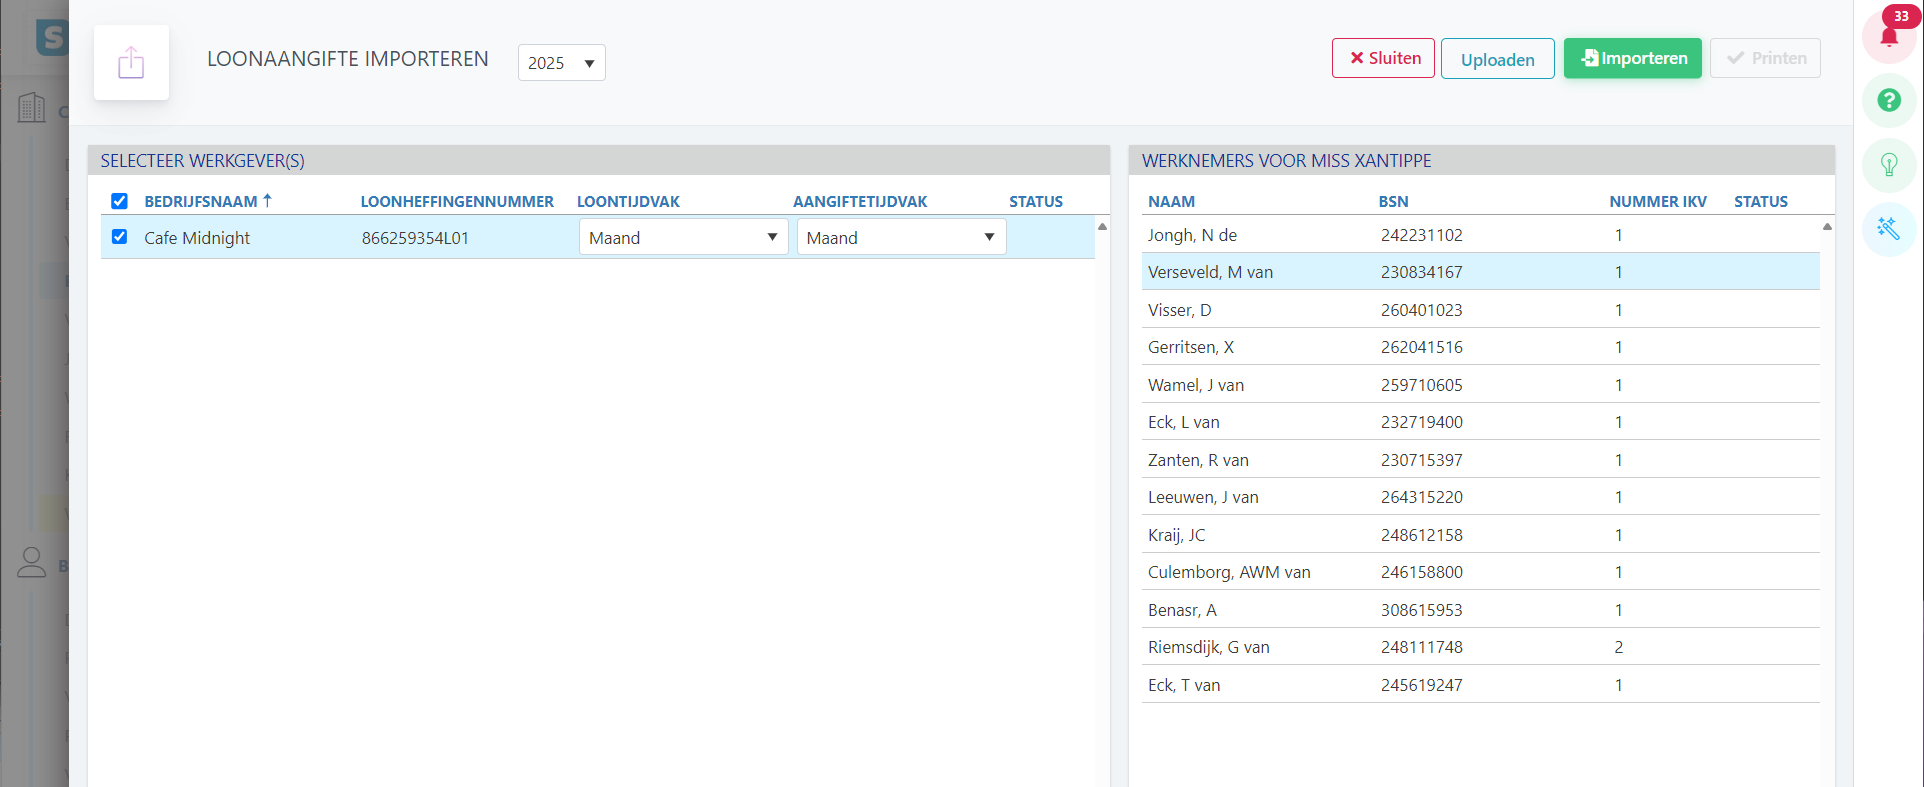Viewport: 1924px width, 787px height.
Task: Click BSN 260401023
Action: [x=1421, y=310]
